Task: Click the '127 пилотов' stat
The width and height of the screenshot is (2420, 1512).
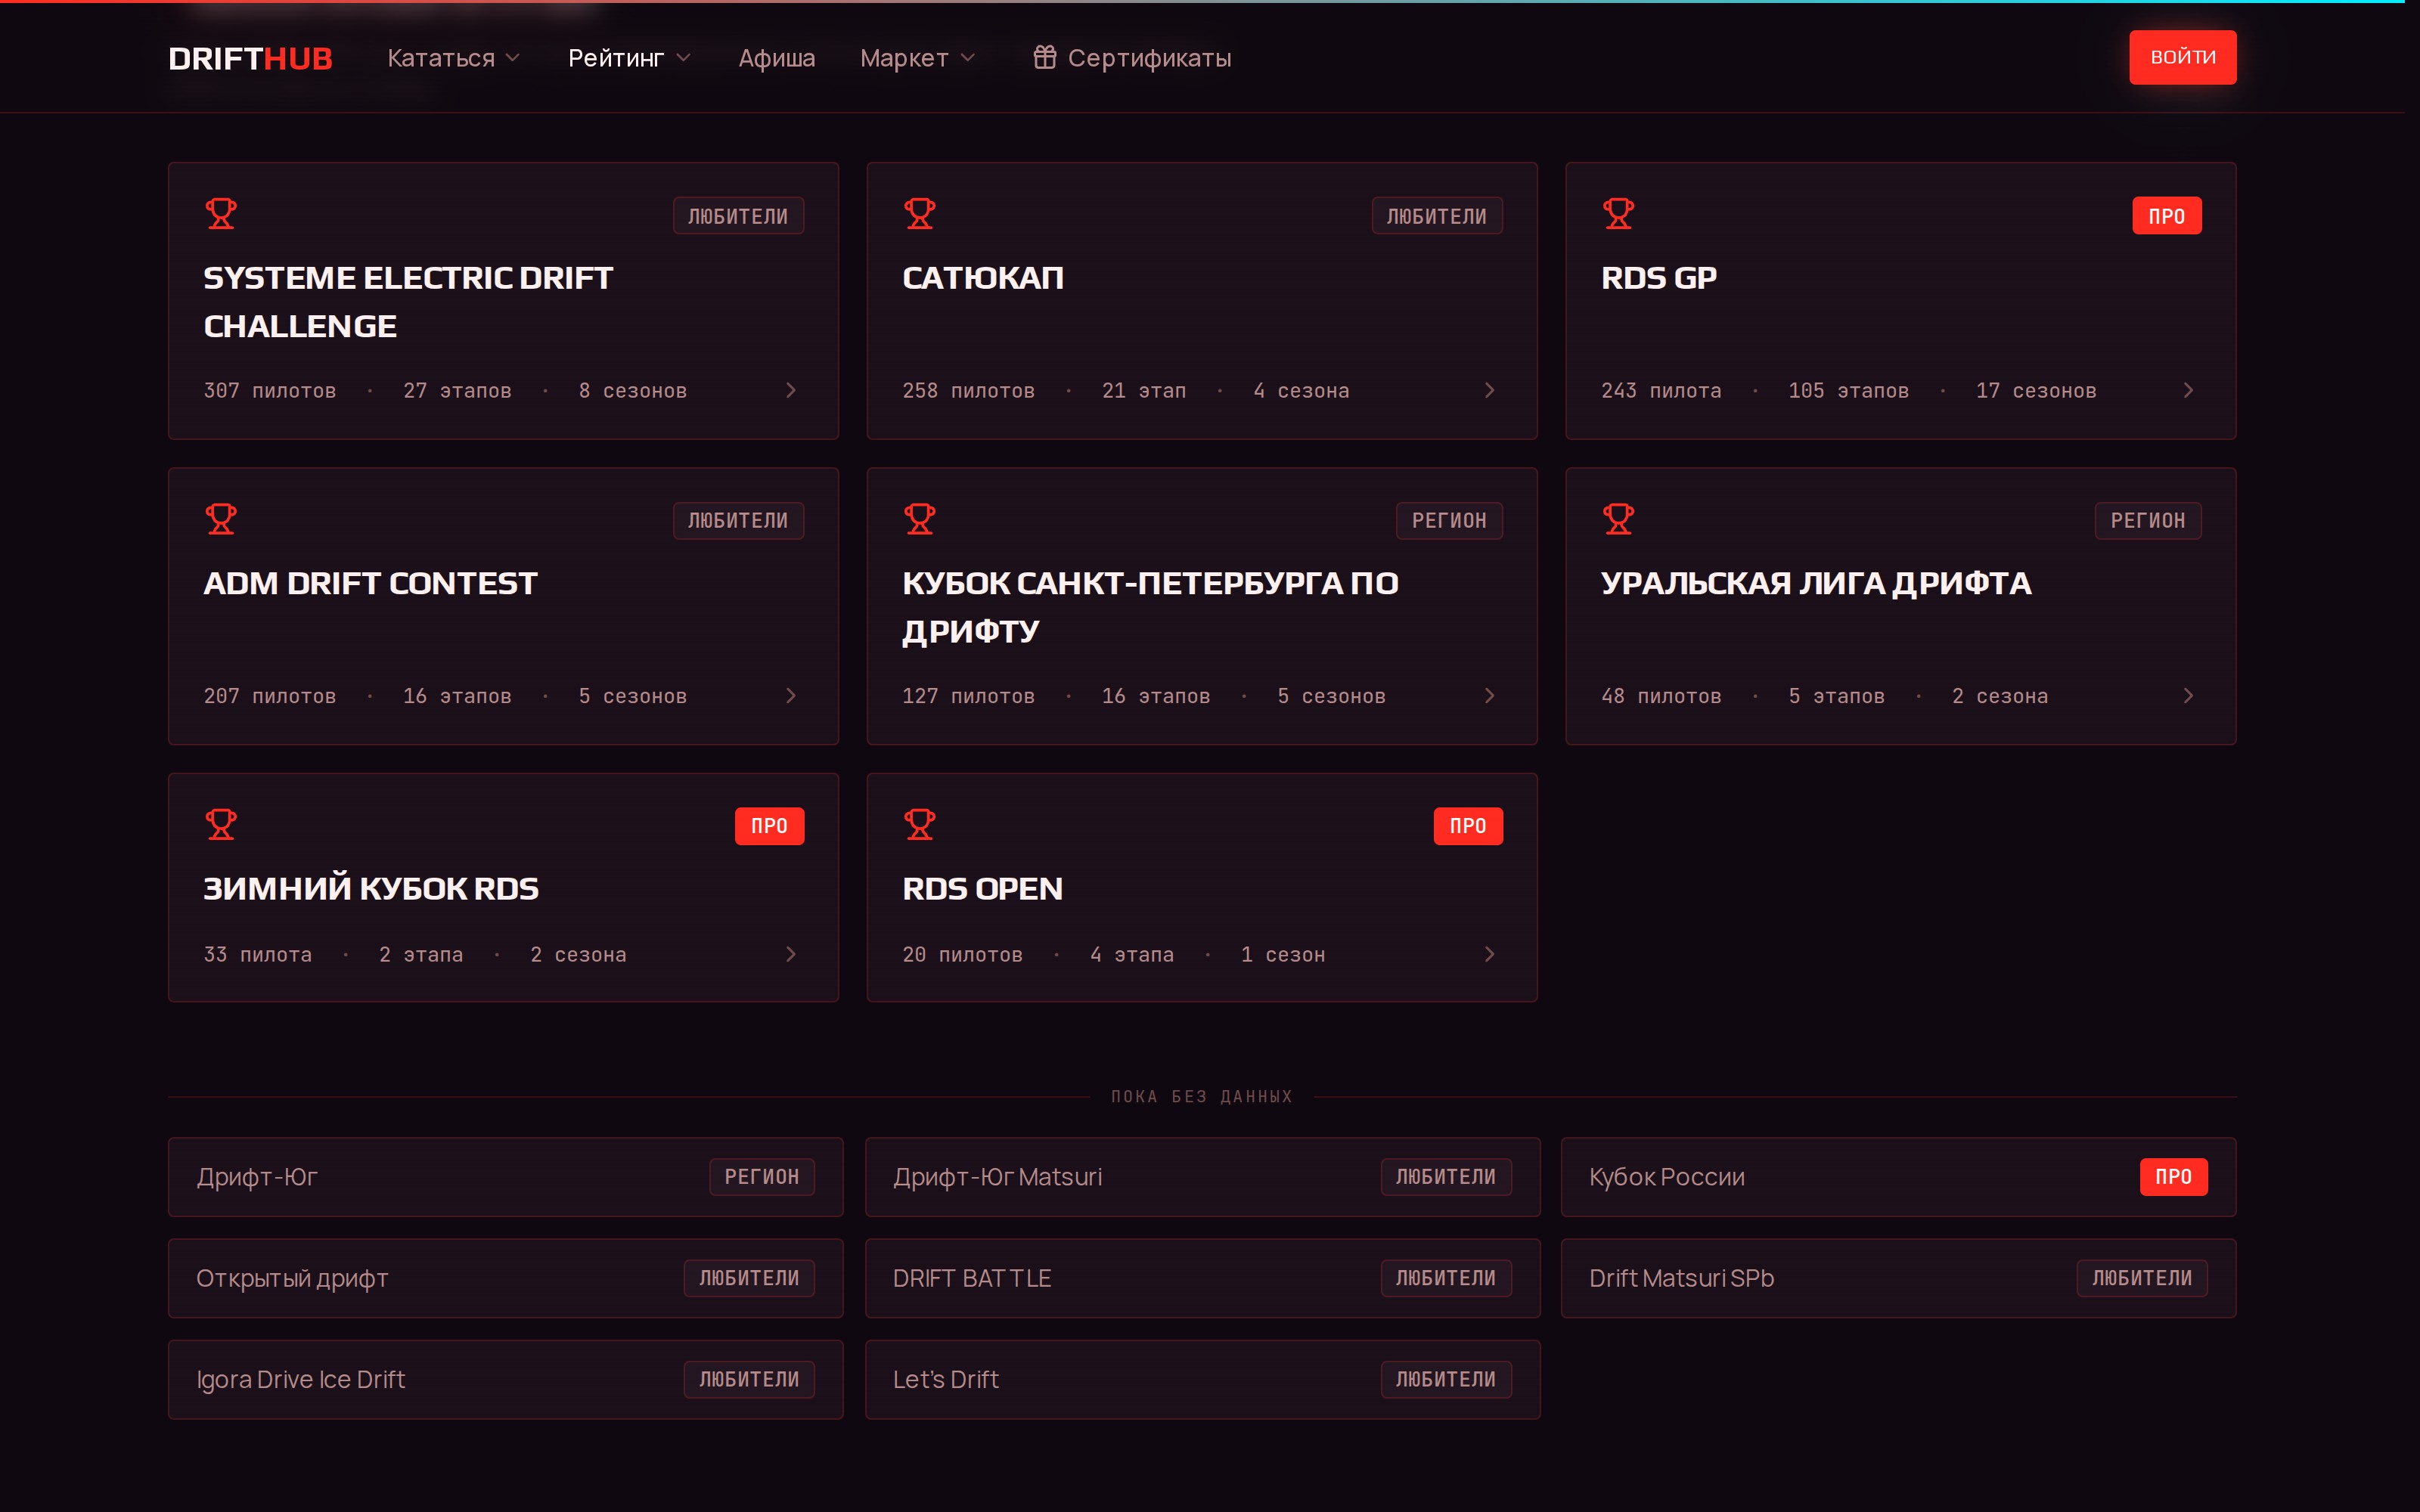Action: tap(968, 696)
